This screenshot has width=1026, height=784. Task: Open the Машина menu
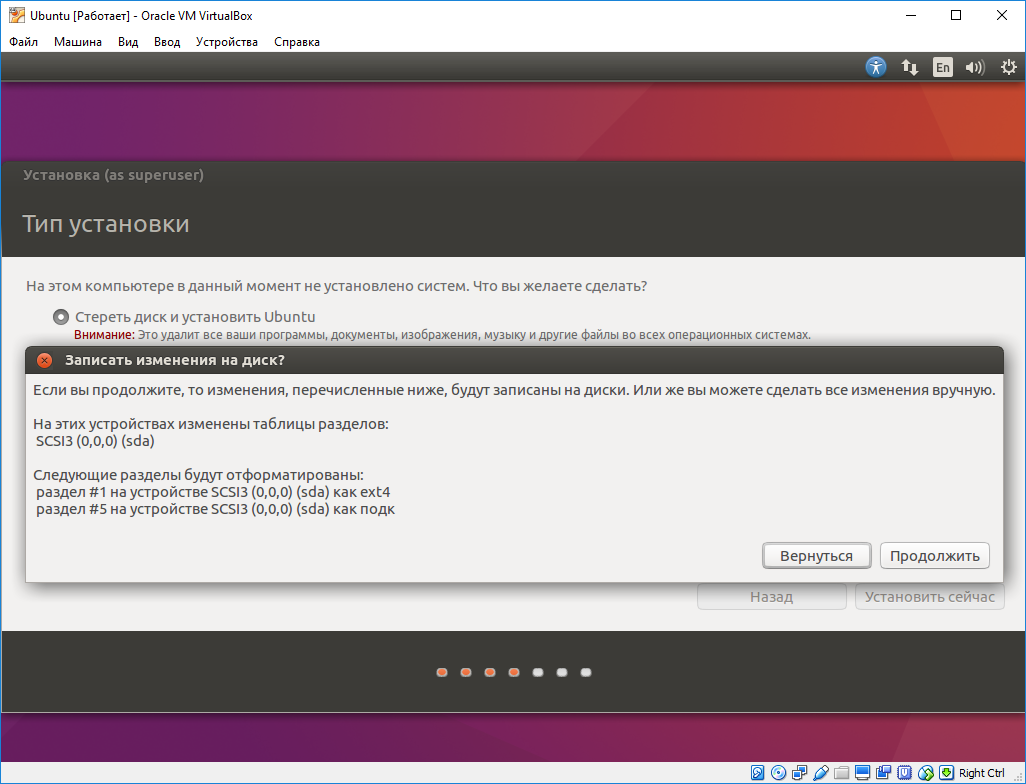pos(78,42)
